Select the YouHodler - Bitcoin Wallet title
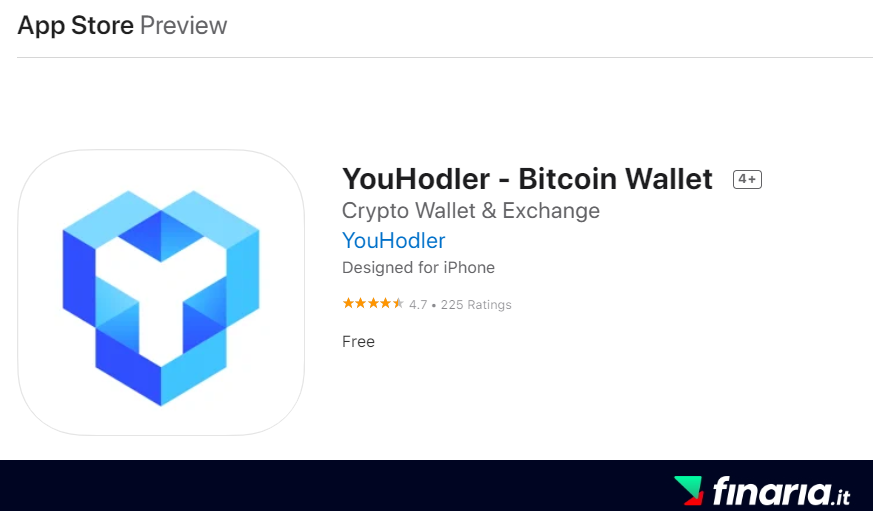This screenshot has height=511, width=873. click(x=527, y=179)
